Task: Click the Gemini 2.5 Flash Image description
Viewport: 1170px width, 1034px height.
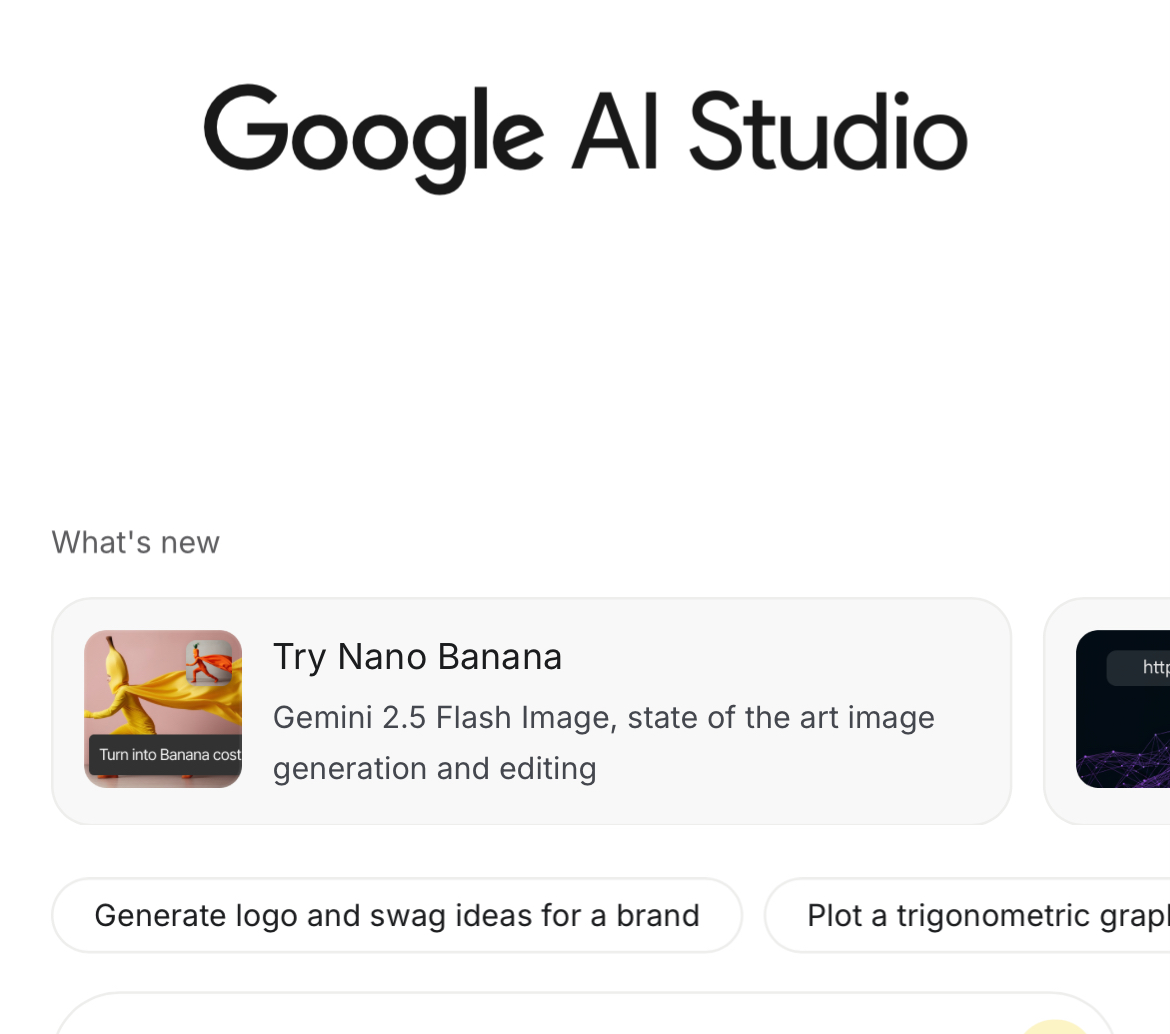Action: click(x=603, y=743)
